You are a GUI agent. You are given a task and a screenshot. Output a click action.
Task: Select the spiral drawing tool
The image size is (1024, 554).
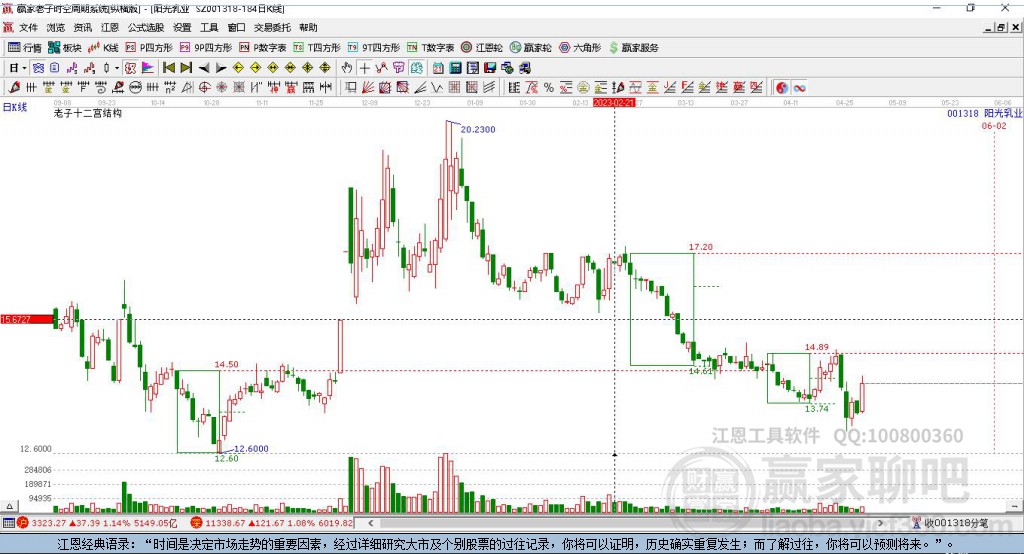(x=101, y=88)
